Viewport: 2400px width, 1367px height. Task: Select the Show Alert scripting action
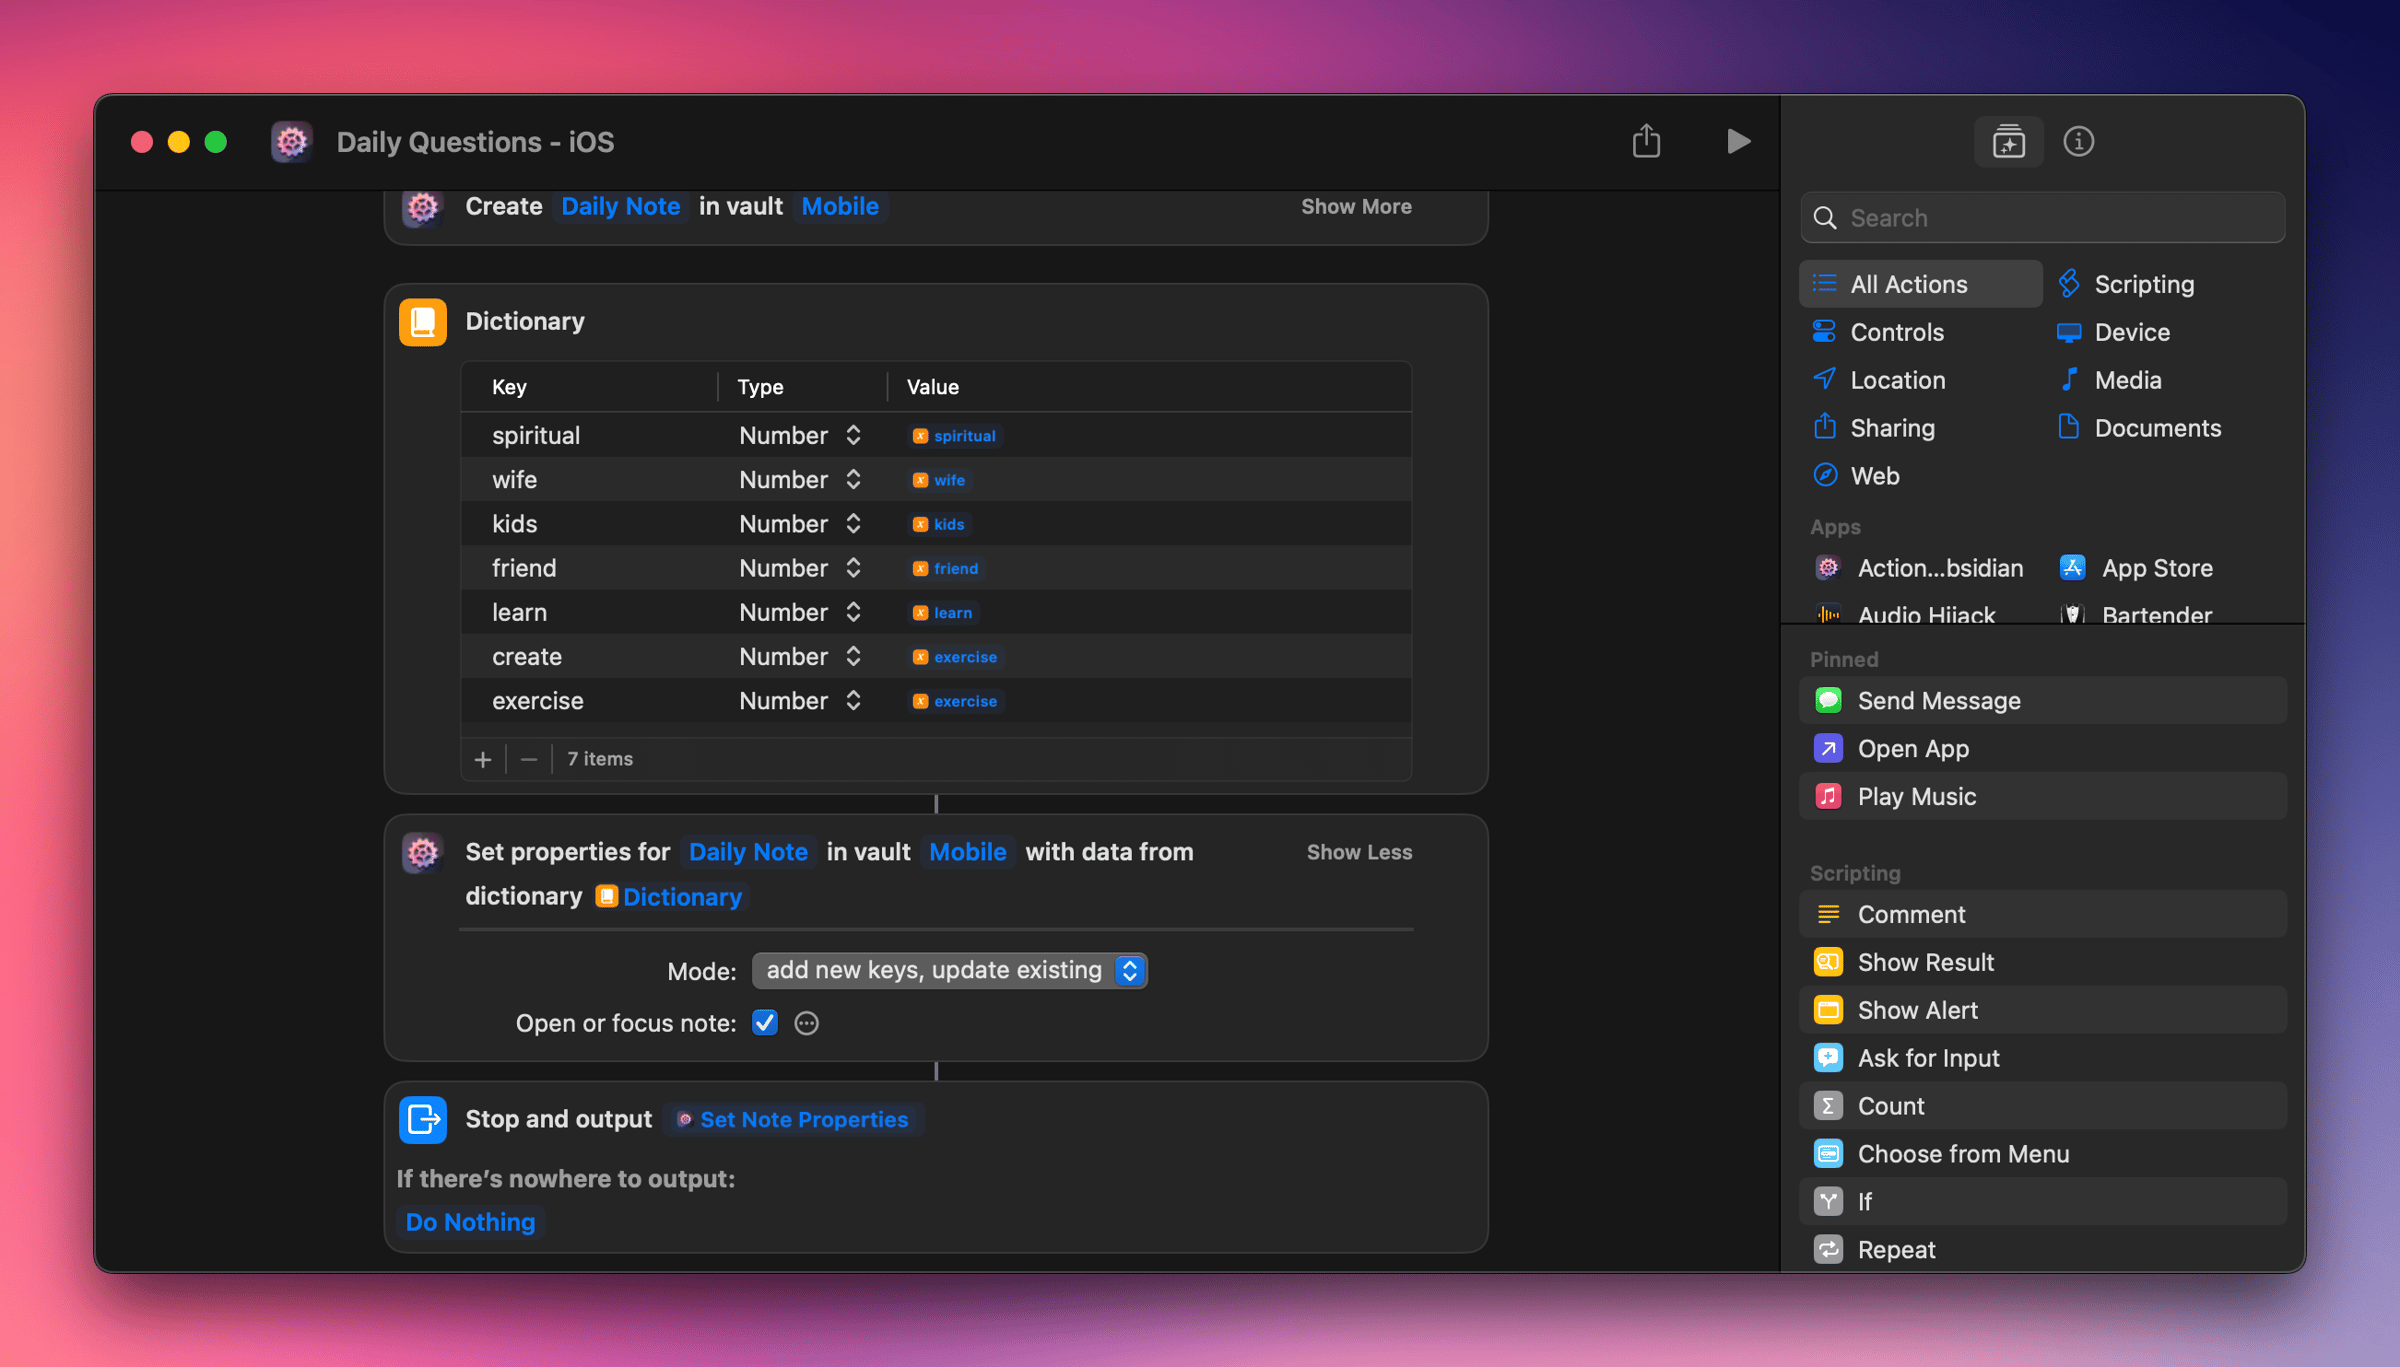[1917, 1010]
